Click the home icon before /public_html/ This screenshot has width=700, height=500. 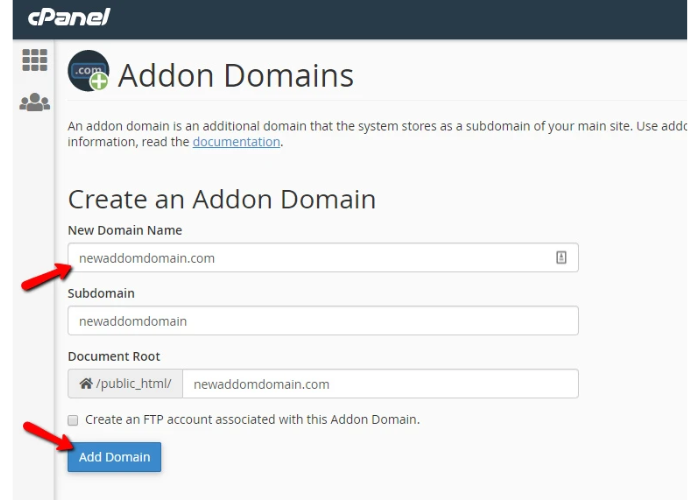click(x=86, y=383)
